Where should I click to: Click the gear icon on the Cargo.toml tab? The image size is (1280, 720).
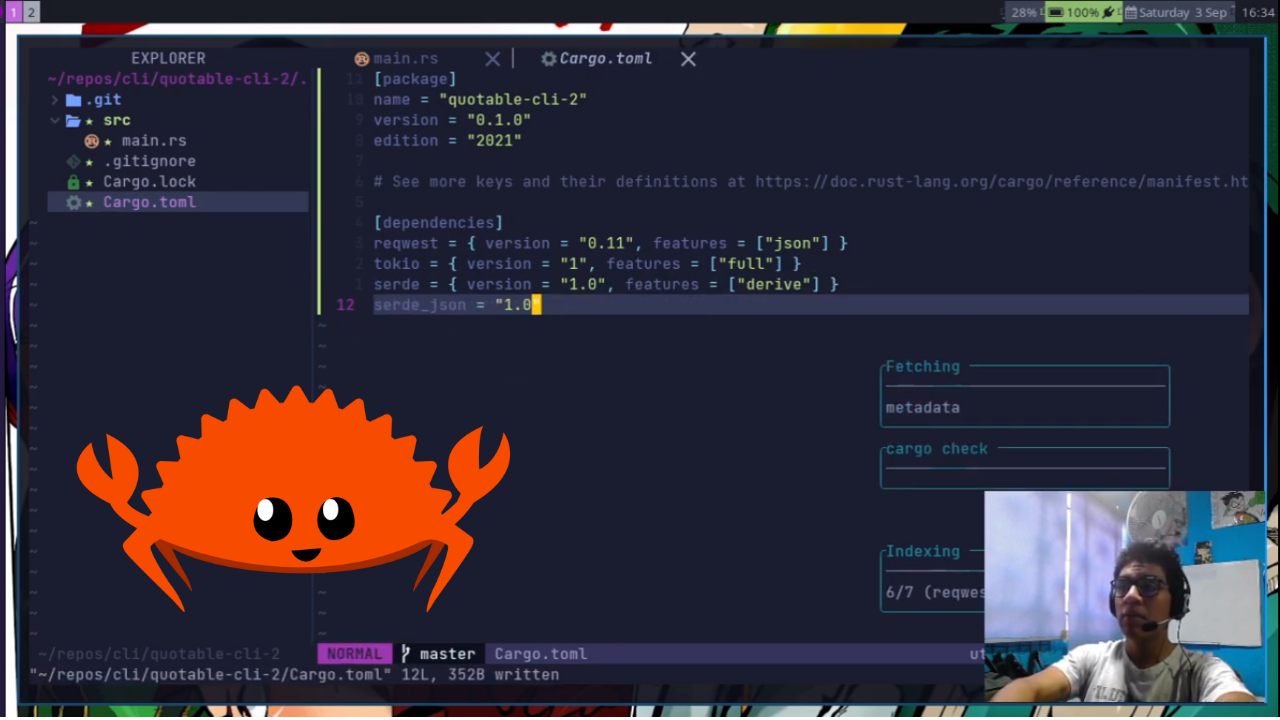[x=548, y=59]
